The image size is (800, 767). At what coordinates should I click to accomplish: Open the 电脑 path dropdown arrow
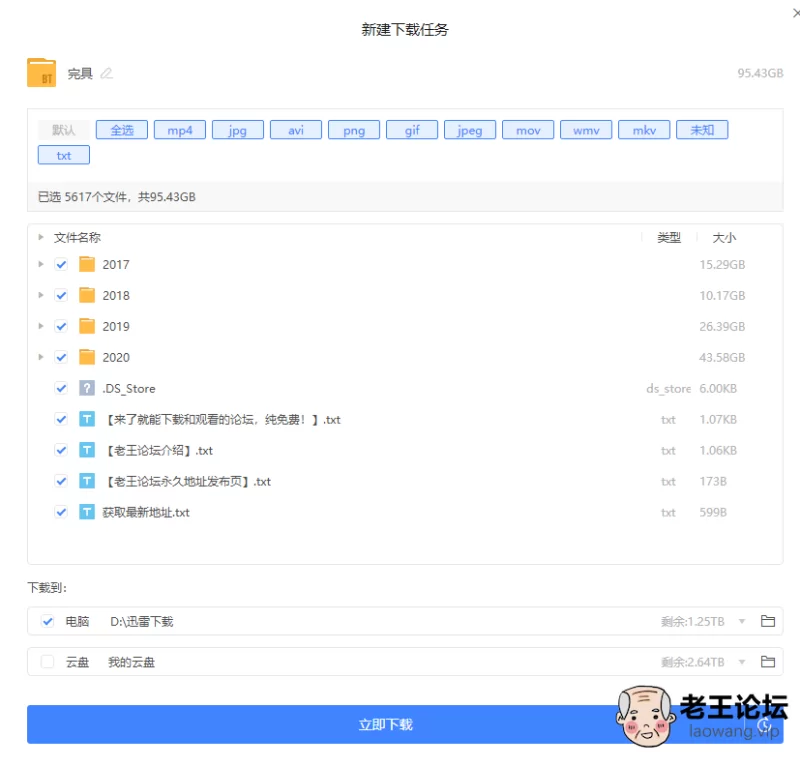coord(742,622)
